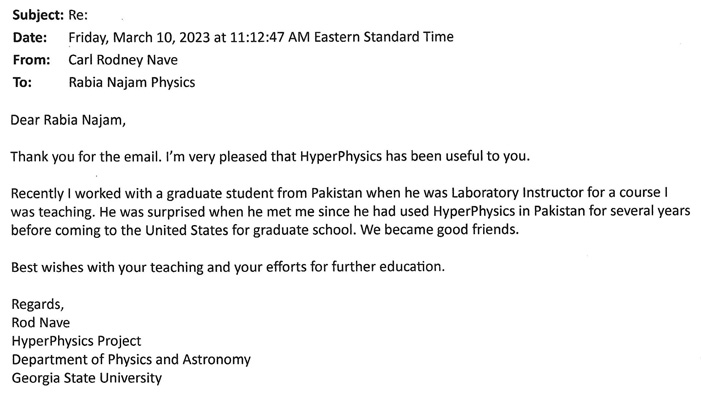Screen dimensions: 701x404
Task: Click "Laboratory Instructor" in the second paragraph
Action: pos(517,193)
